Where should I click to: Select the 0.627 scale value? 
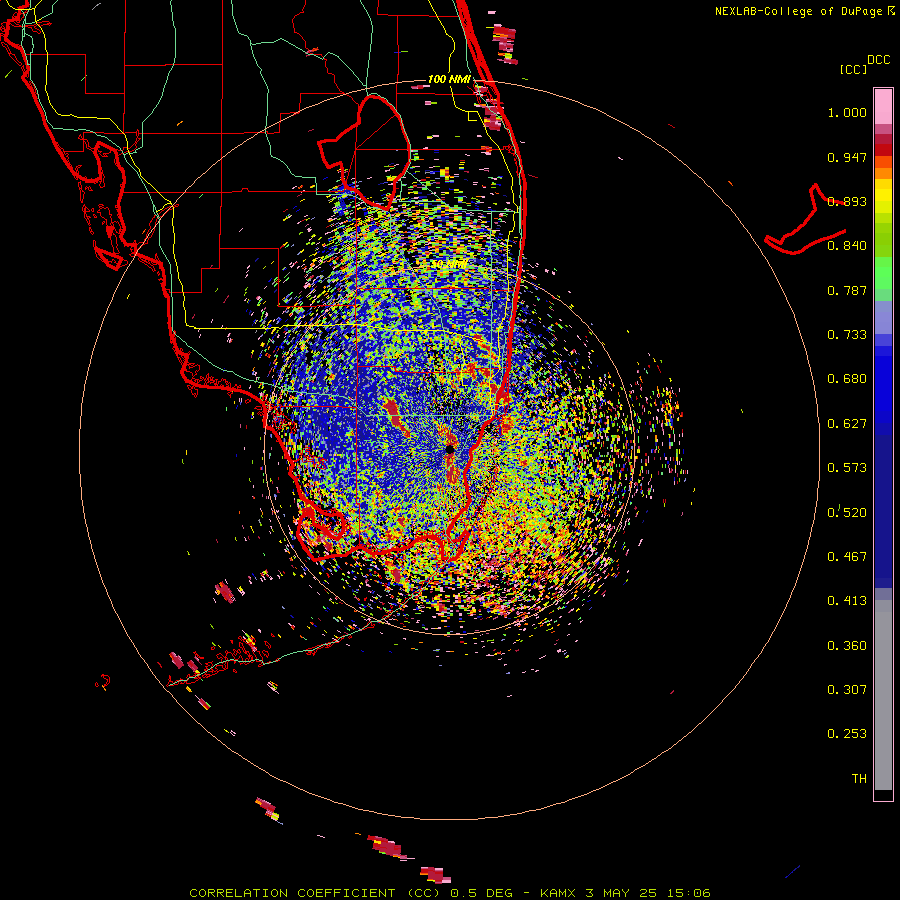point(847,424)
